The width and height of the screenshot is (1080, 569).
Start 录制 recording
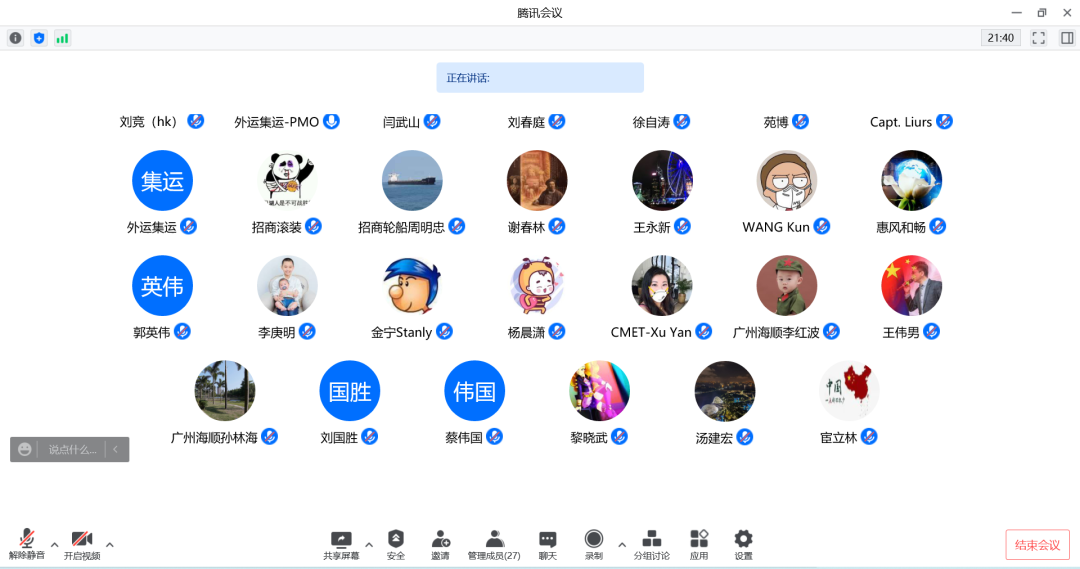click(594, 544)
